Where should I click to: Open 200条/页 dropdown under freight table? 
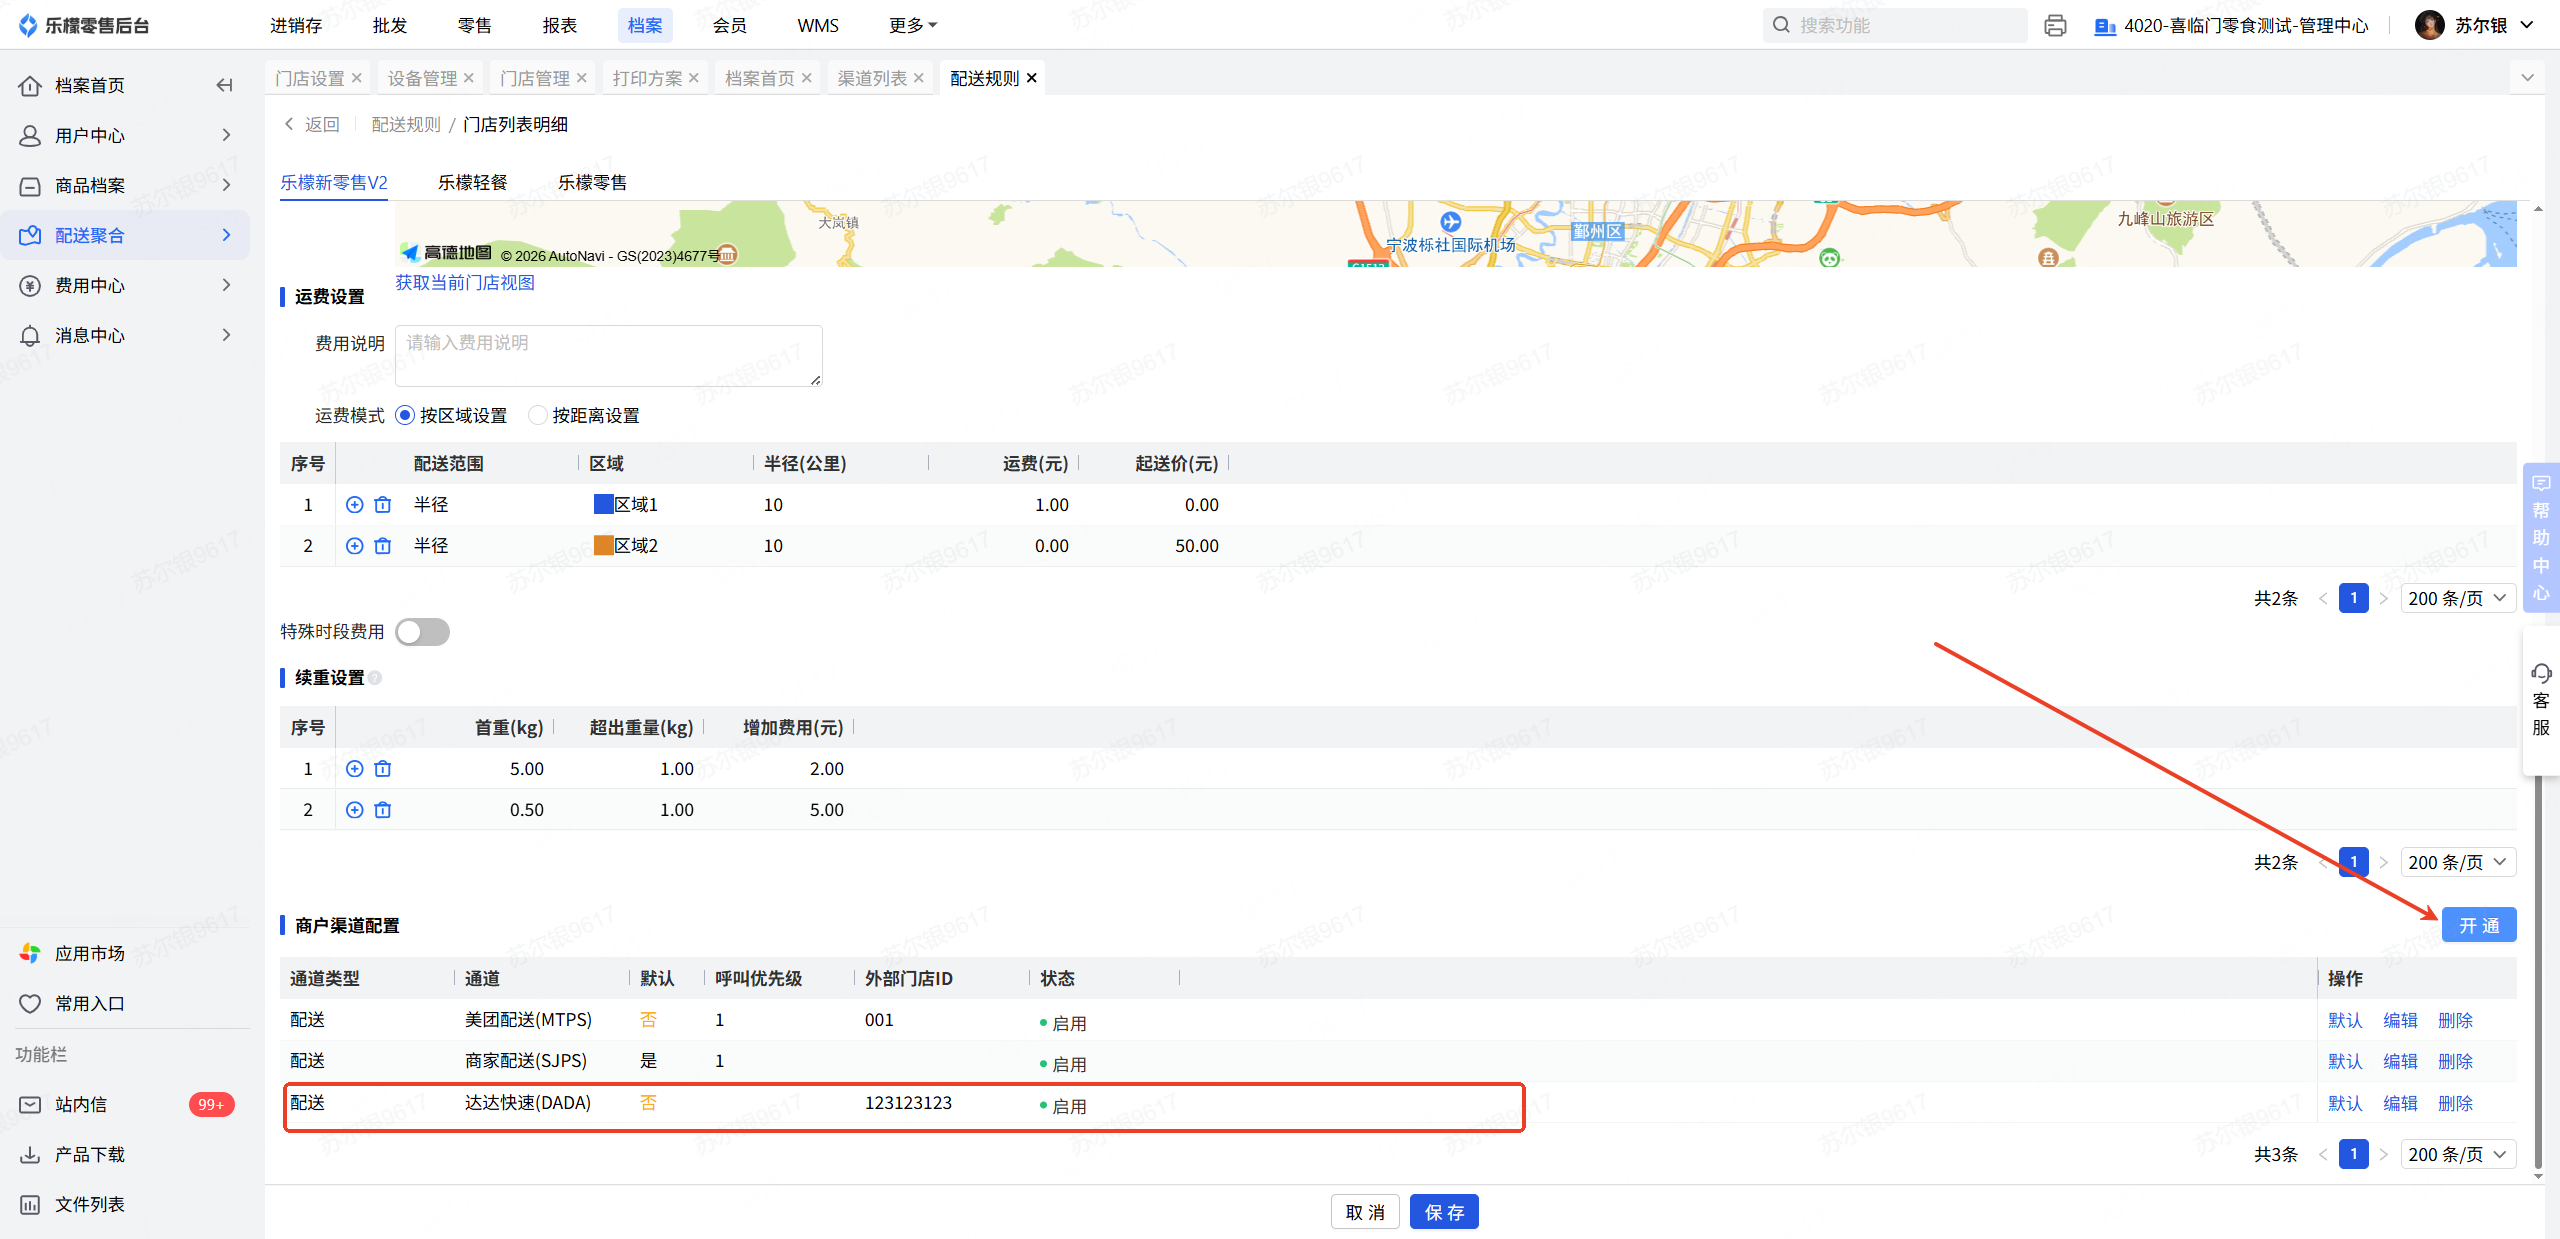pyautogui.click(x=2457, y=599)
